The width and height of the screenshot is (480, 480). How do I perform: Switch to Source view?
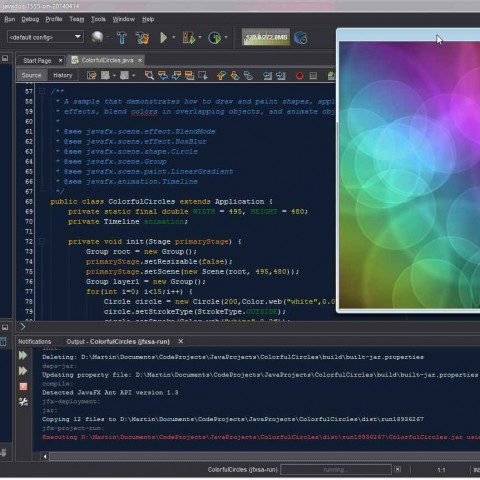(x=31, y=75)
